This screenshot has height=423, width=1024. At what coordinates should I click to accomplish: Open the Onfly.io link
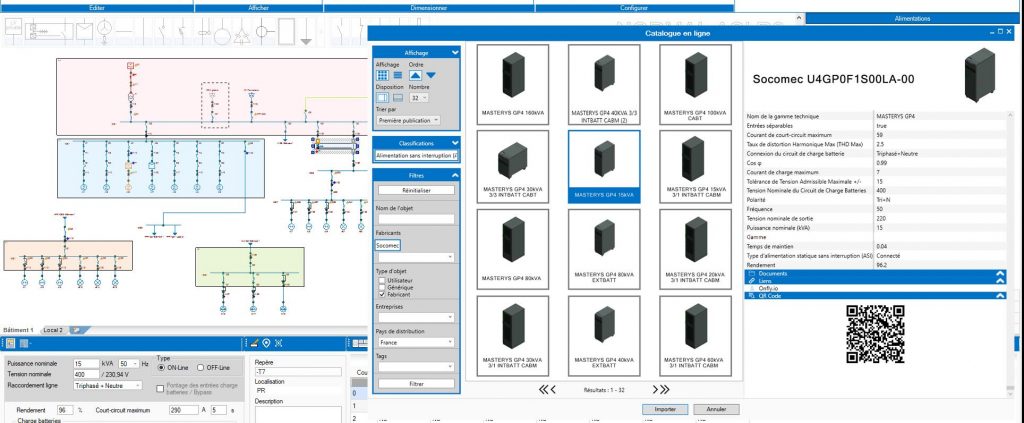click(x=767, y=288)
